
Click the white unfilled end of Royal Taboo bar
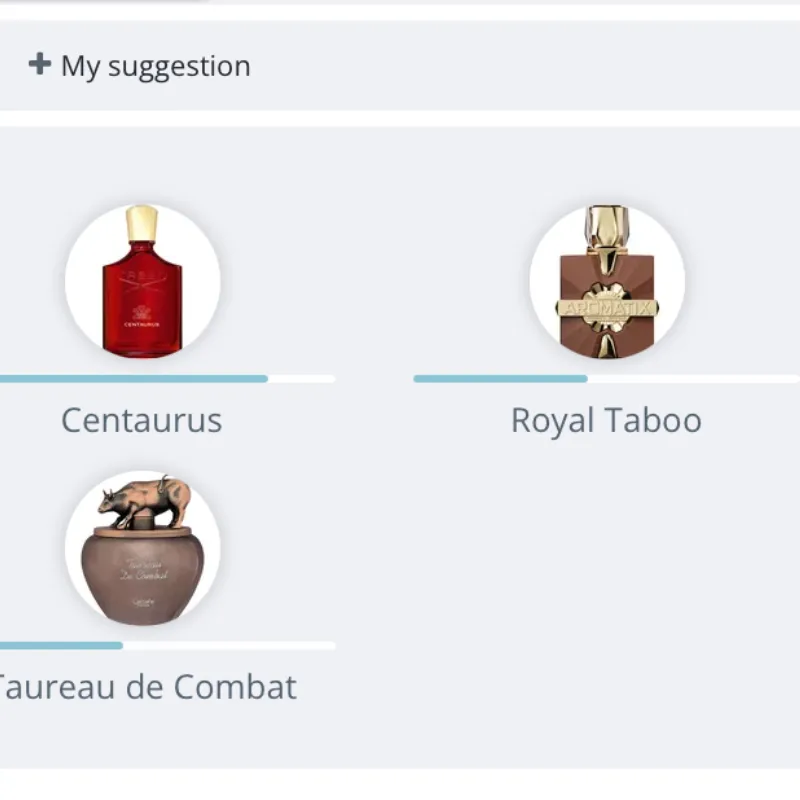(x=693, y=379)
